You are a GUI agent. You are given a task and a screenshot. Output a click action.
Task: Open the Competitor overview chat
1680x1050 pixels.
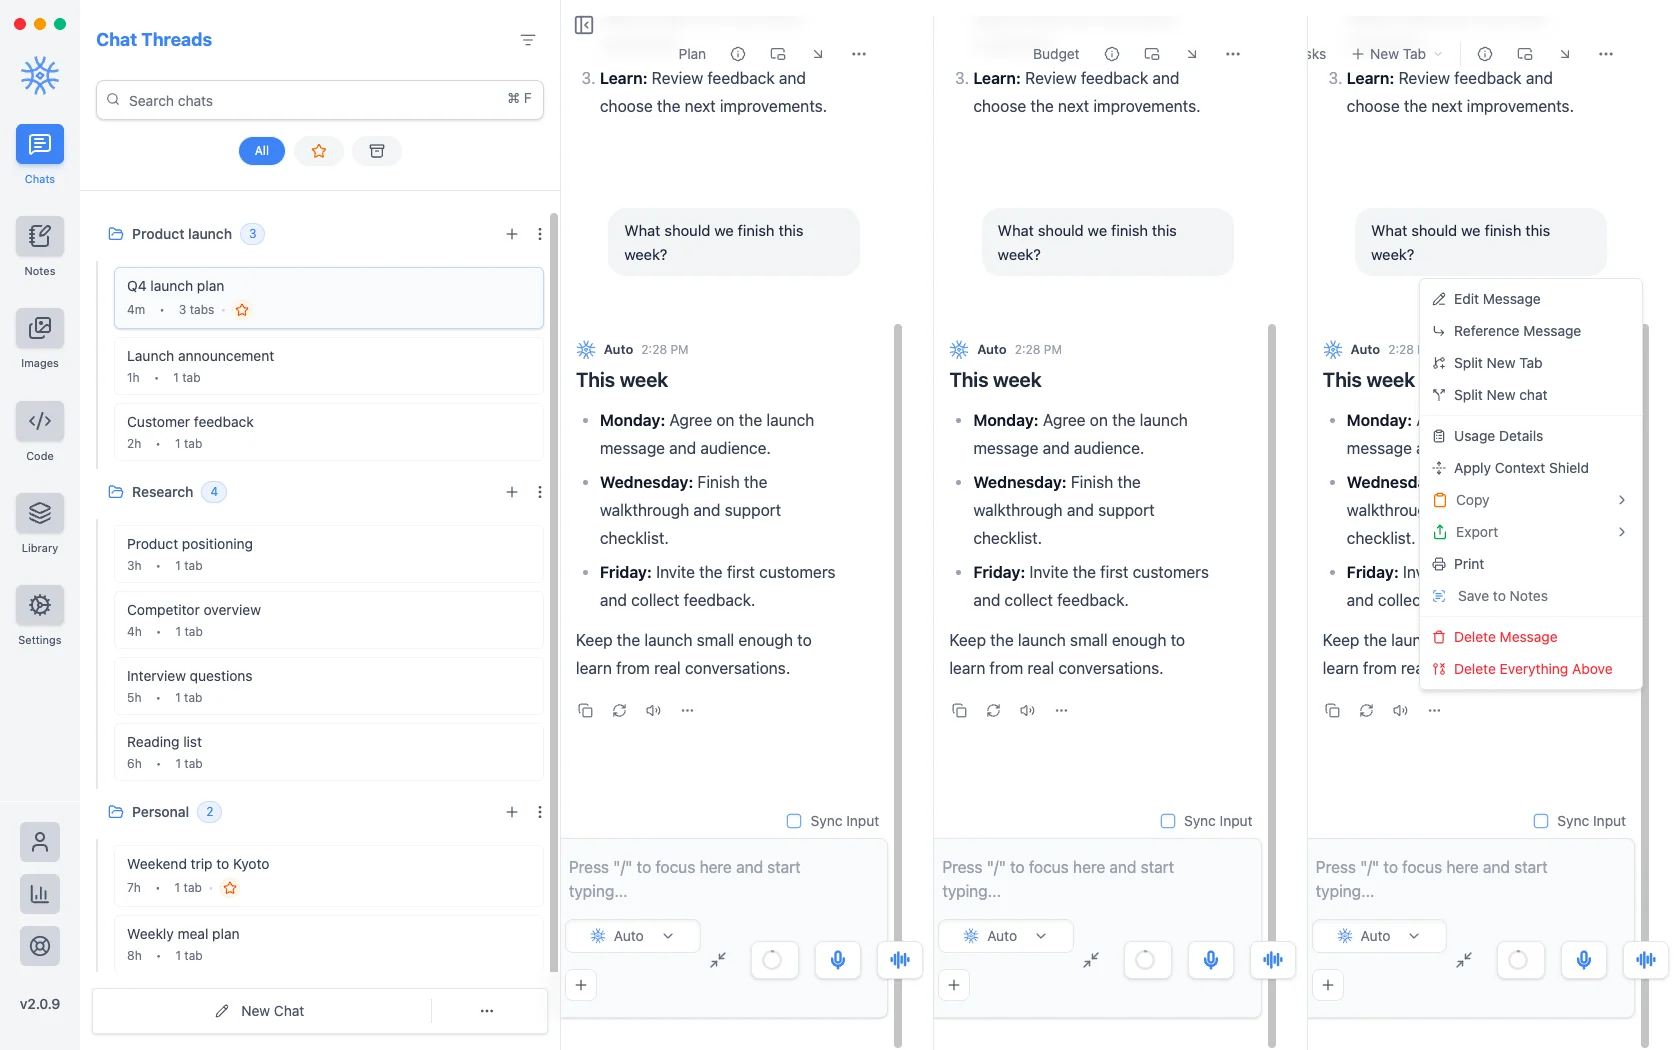329,620
